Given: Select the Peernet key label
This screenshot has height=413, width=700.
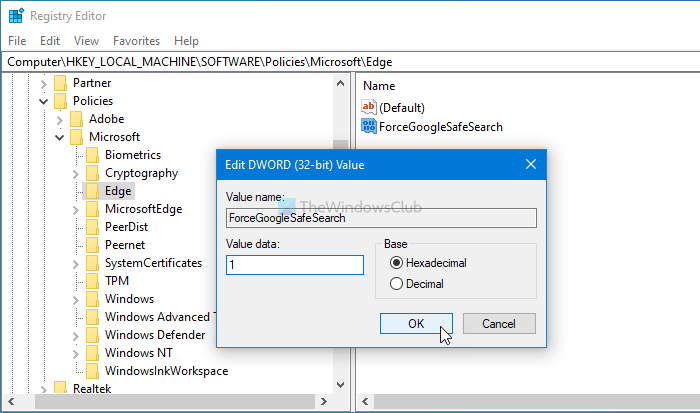Looking at the screenshot, I should tap(125, 245).
